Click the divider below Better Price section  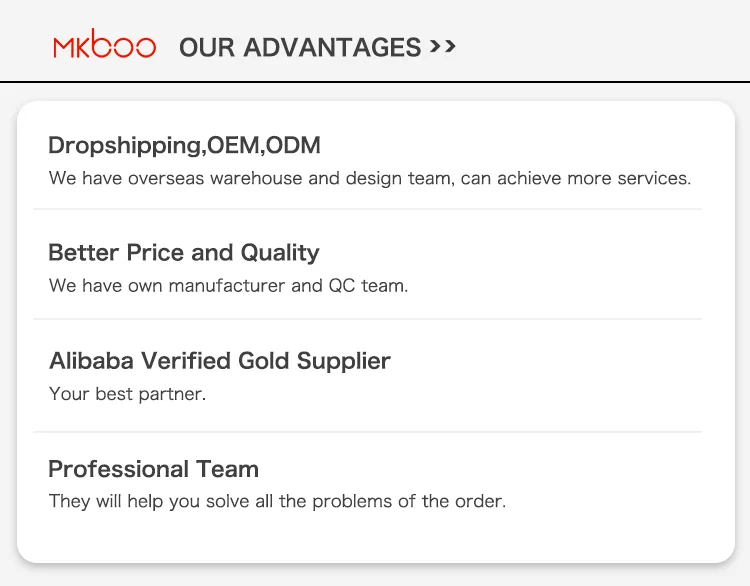pyautogui.click(x=368, y=319)
